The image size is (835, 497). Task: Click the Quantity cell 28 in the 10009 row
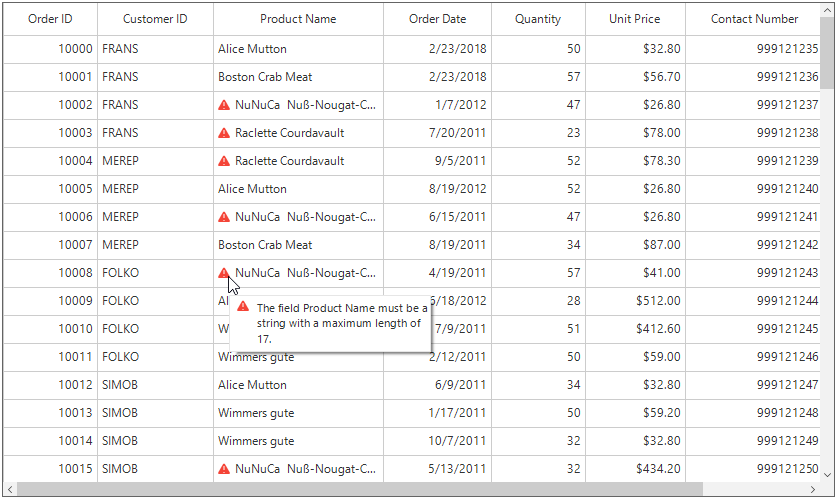538,301
